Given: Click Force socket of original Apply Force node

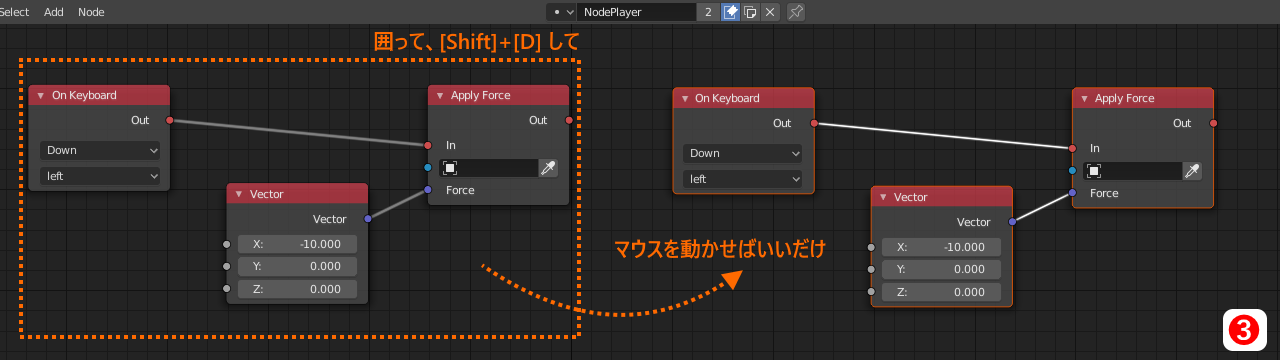Looking at the screenshot, I should 428,189.
